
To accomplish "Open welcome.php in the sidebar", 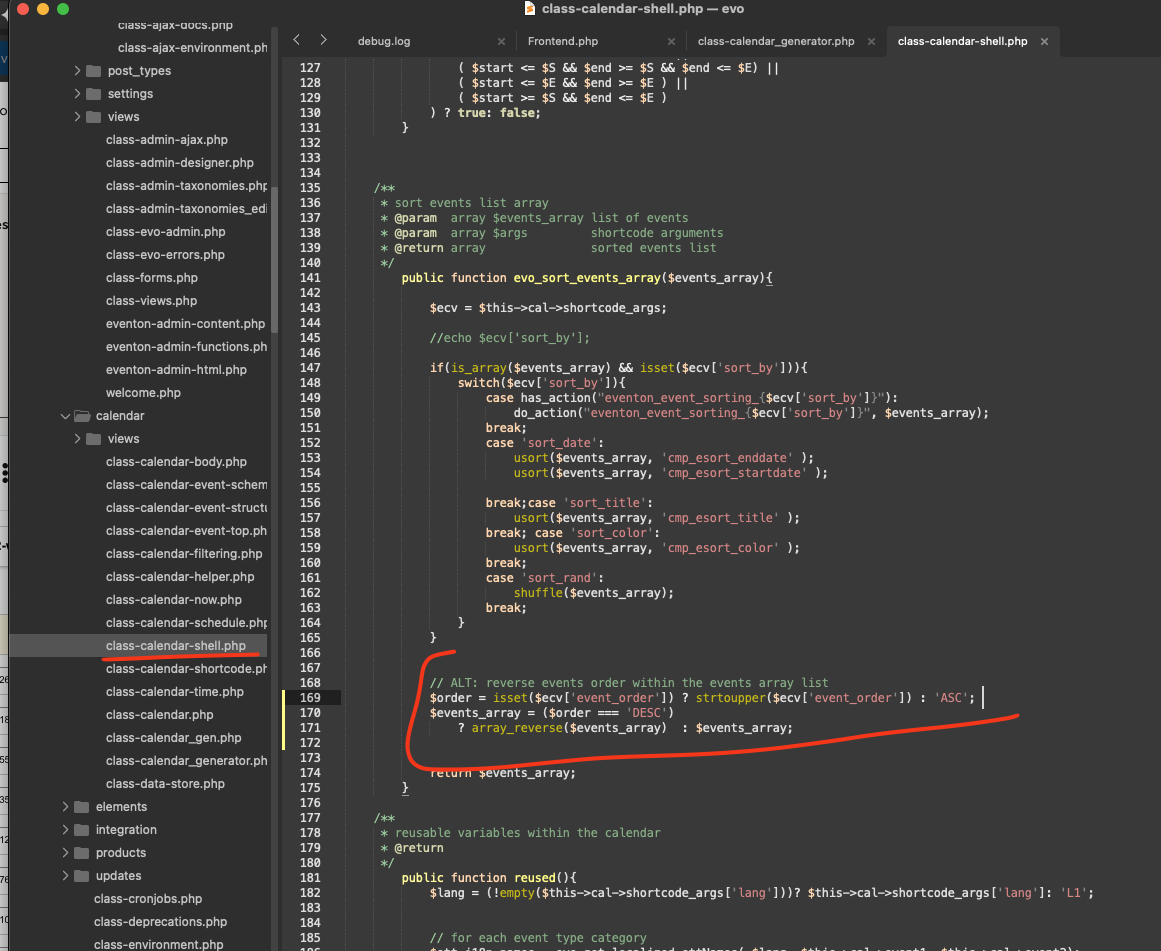I will point(143,393).
